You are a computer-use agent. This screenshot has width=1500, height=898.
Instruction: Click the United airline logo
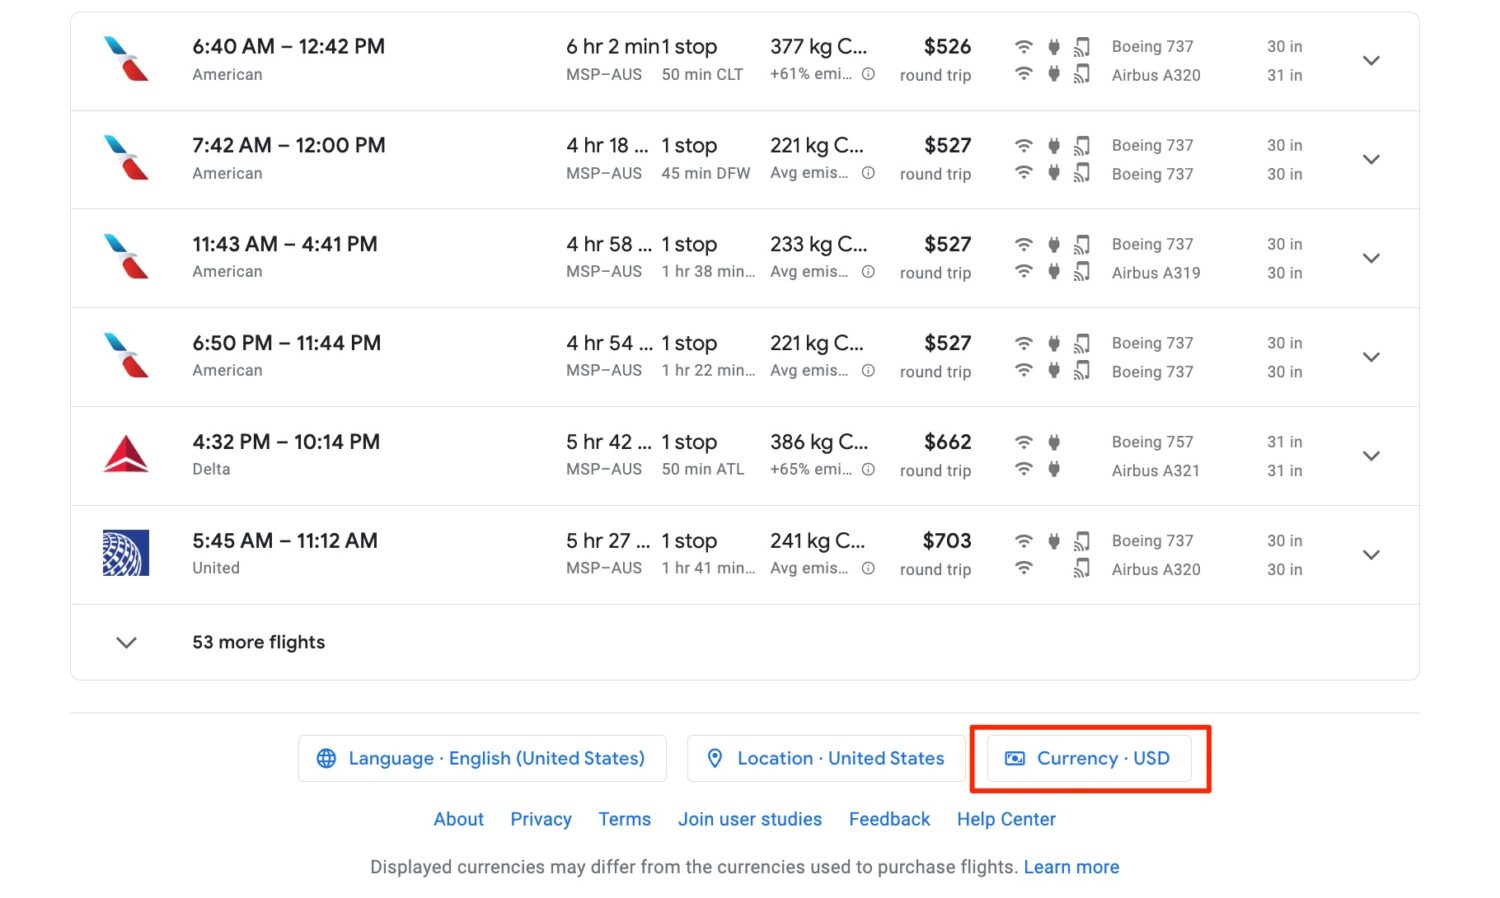(126, 553)
